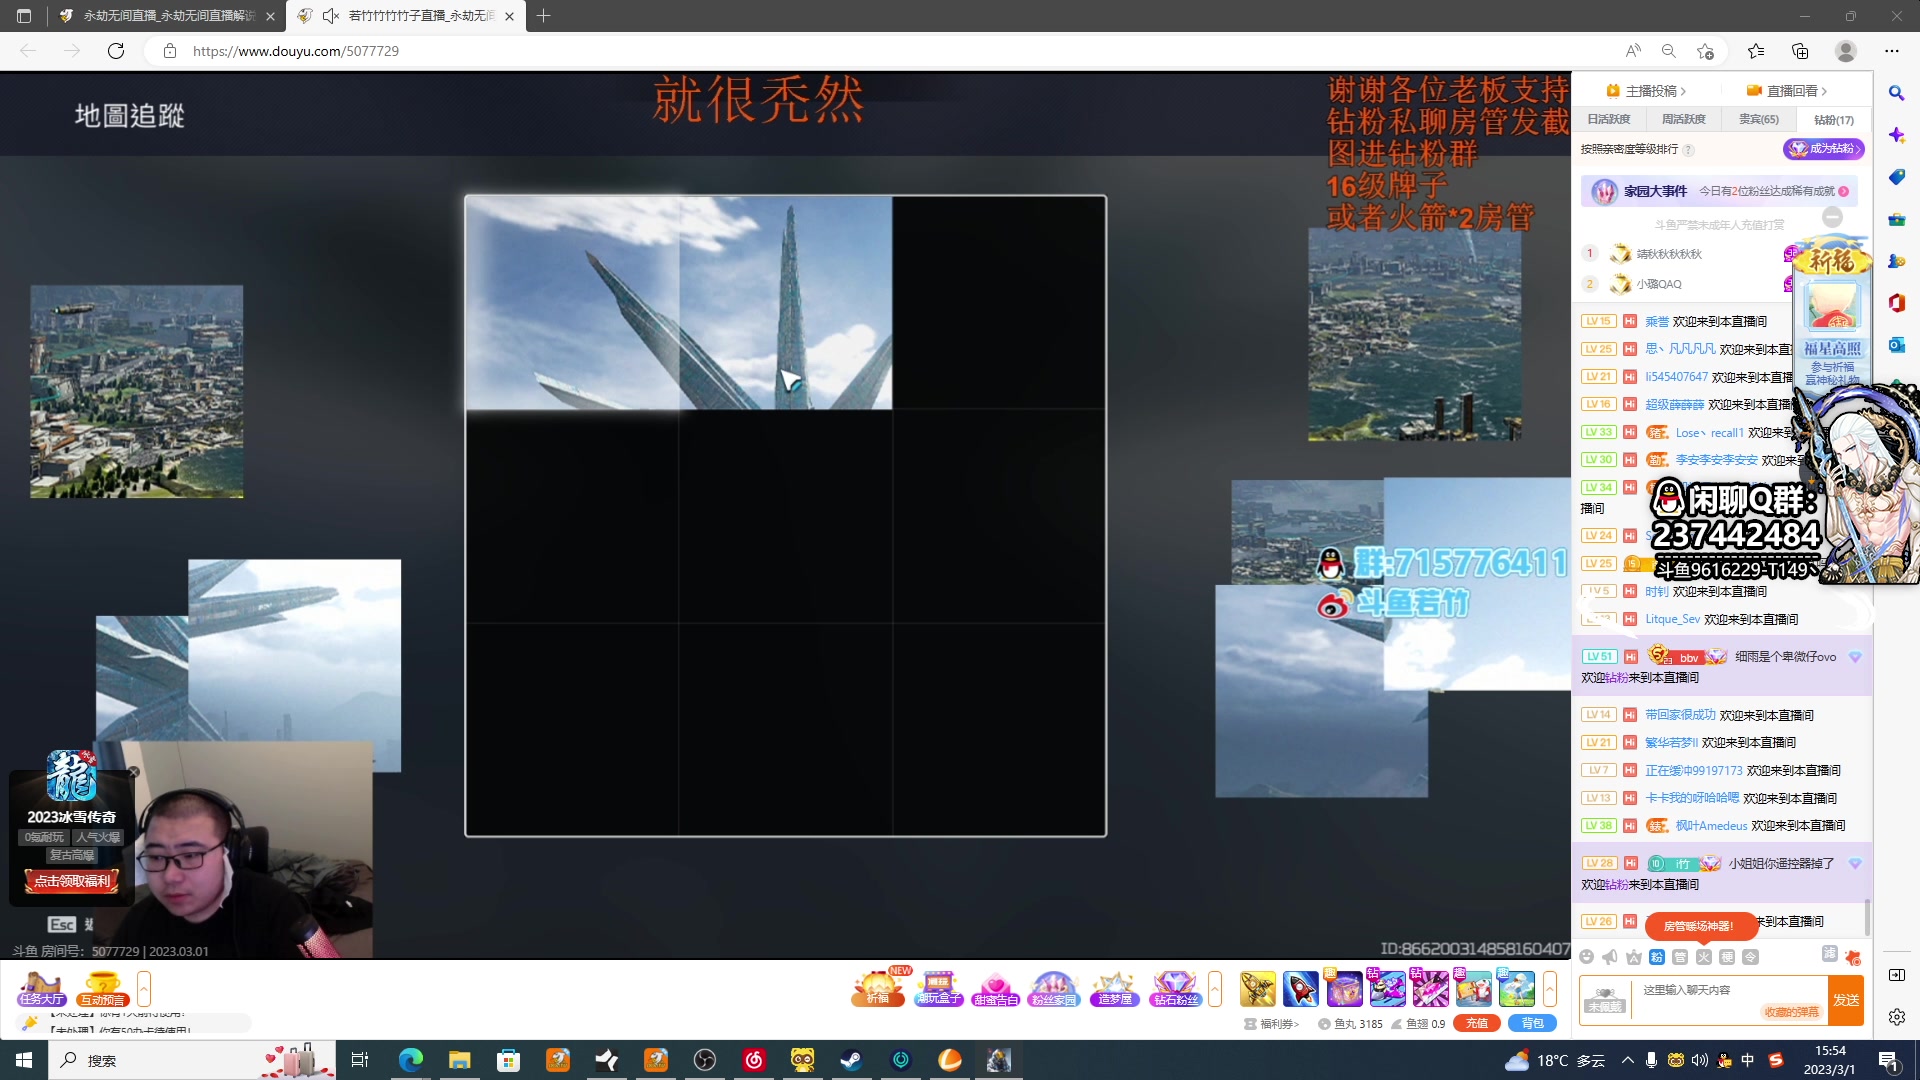1920x1080 pixels.
Task: Expand the activity icons list arrow
Action: point(1215,989)
